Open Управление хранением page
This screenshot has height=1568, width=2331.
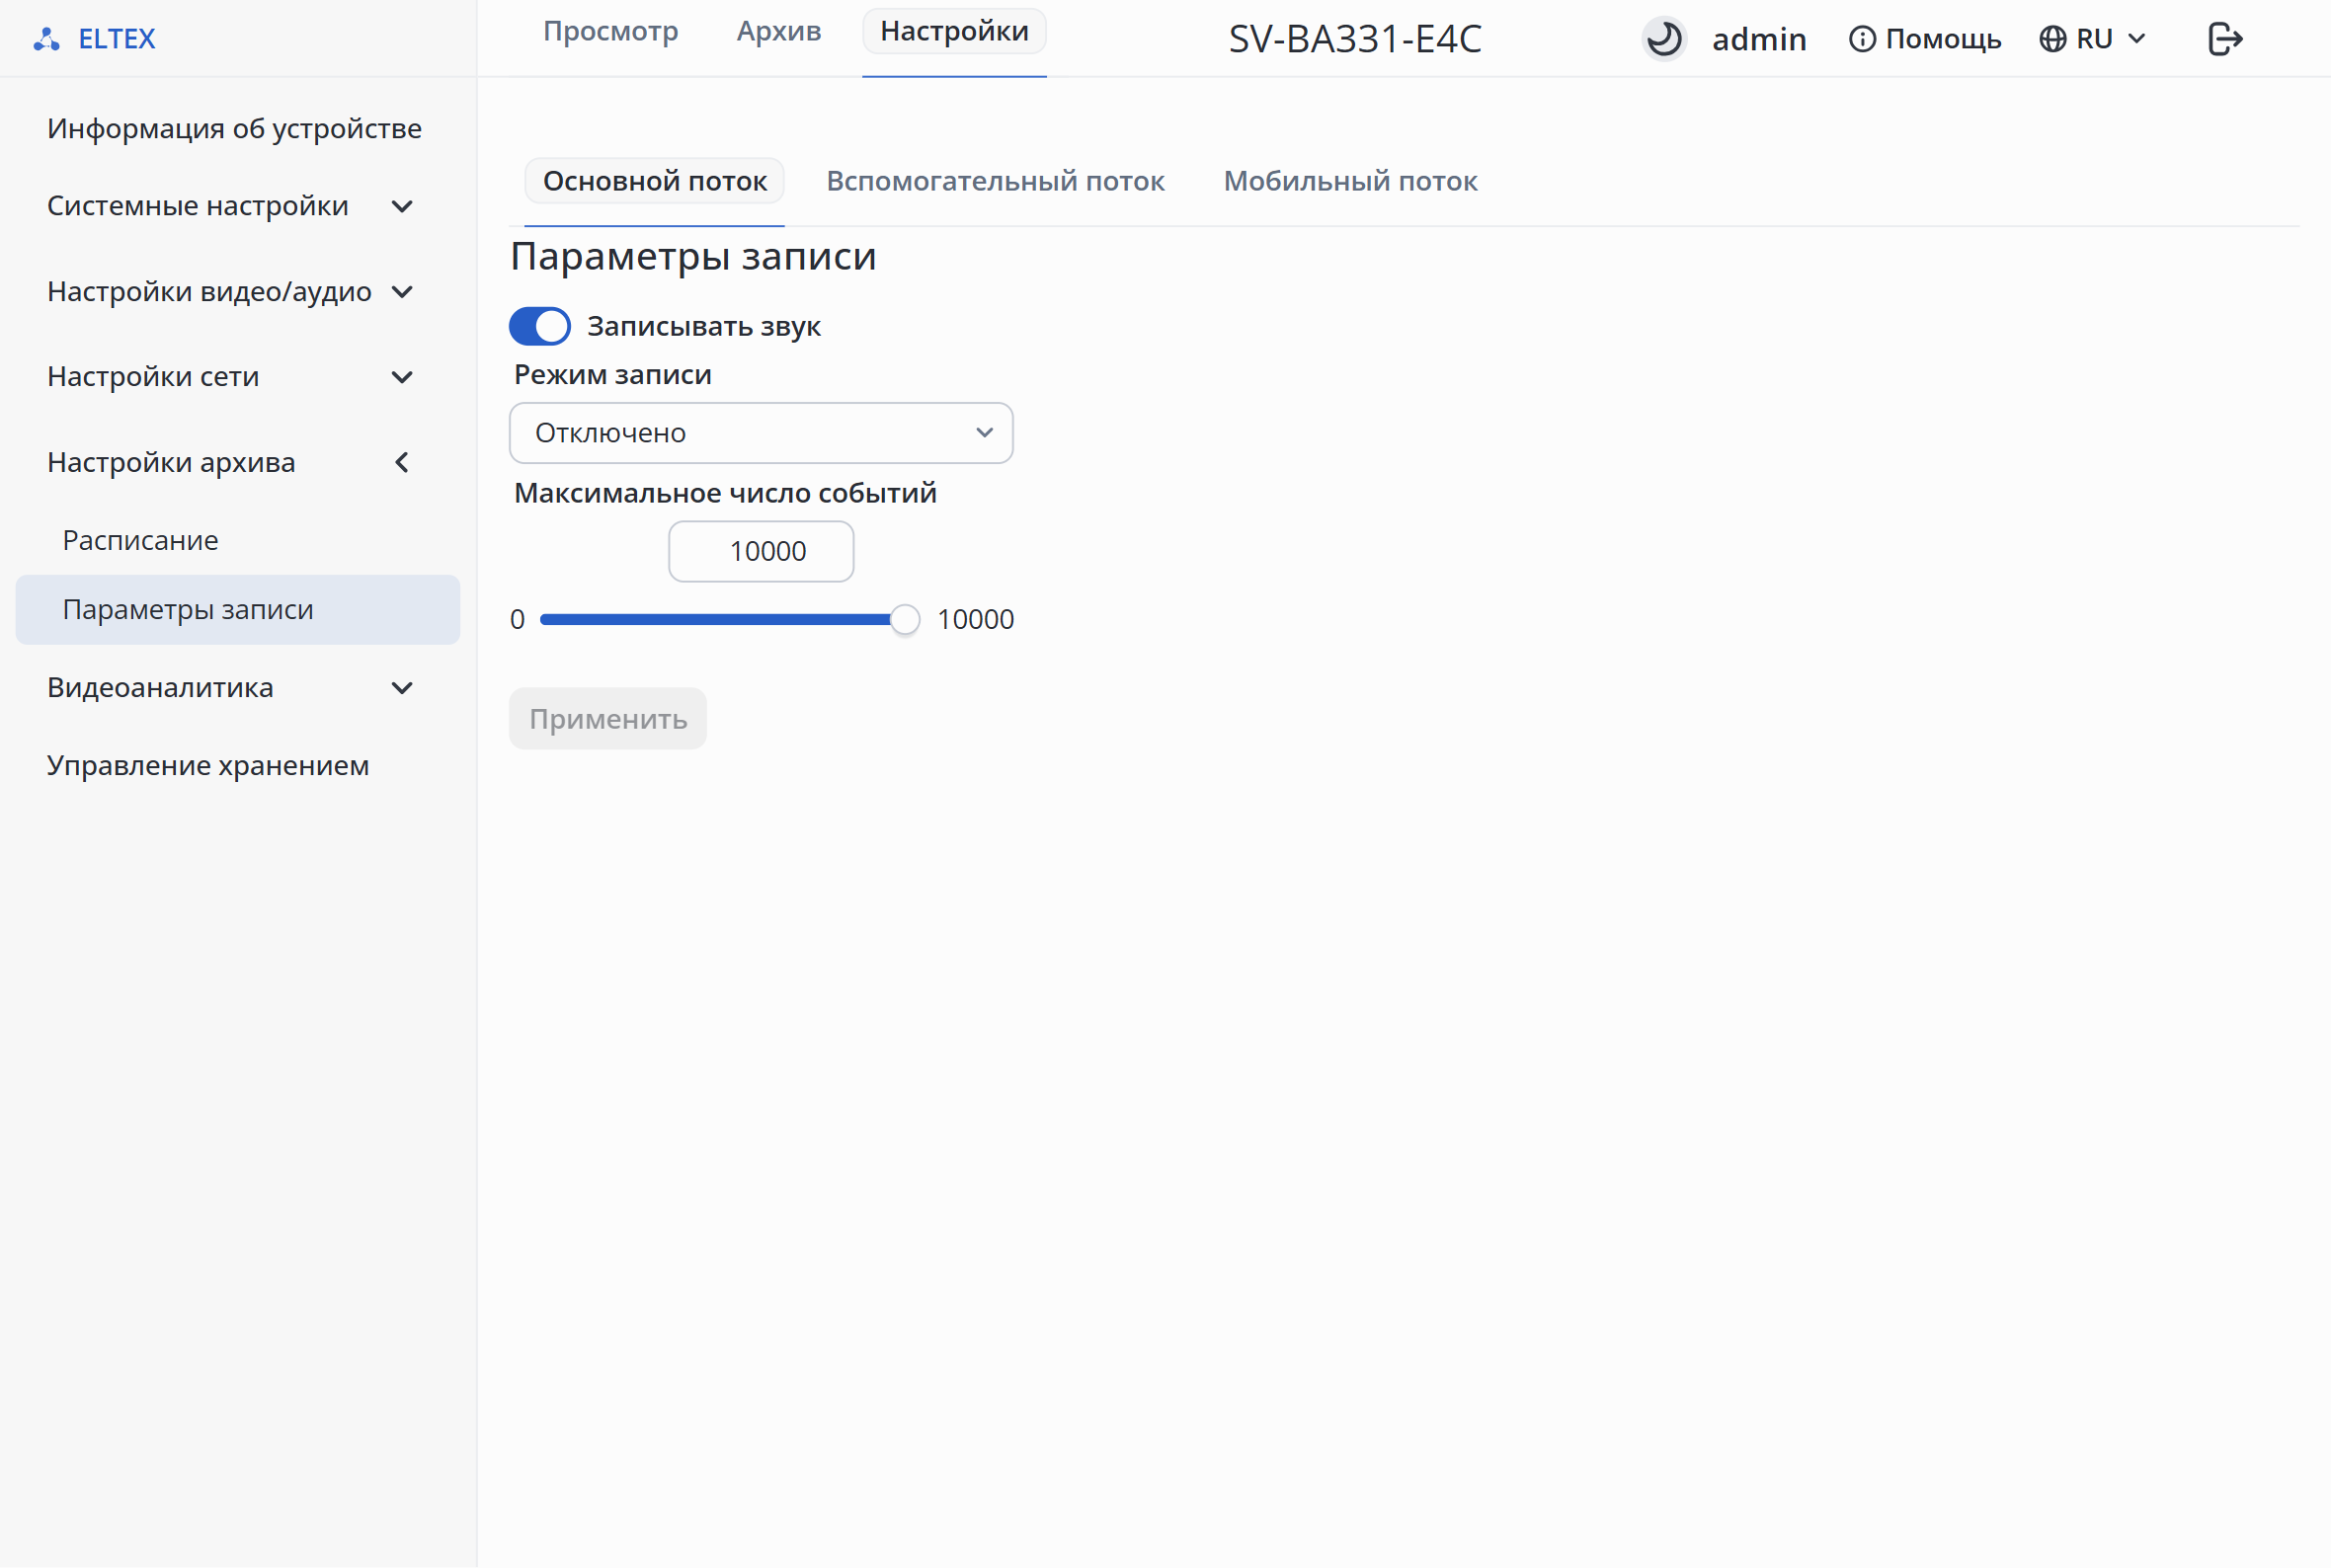click(x=208, y=766)
